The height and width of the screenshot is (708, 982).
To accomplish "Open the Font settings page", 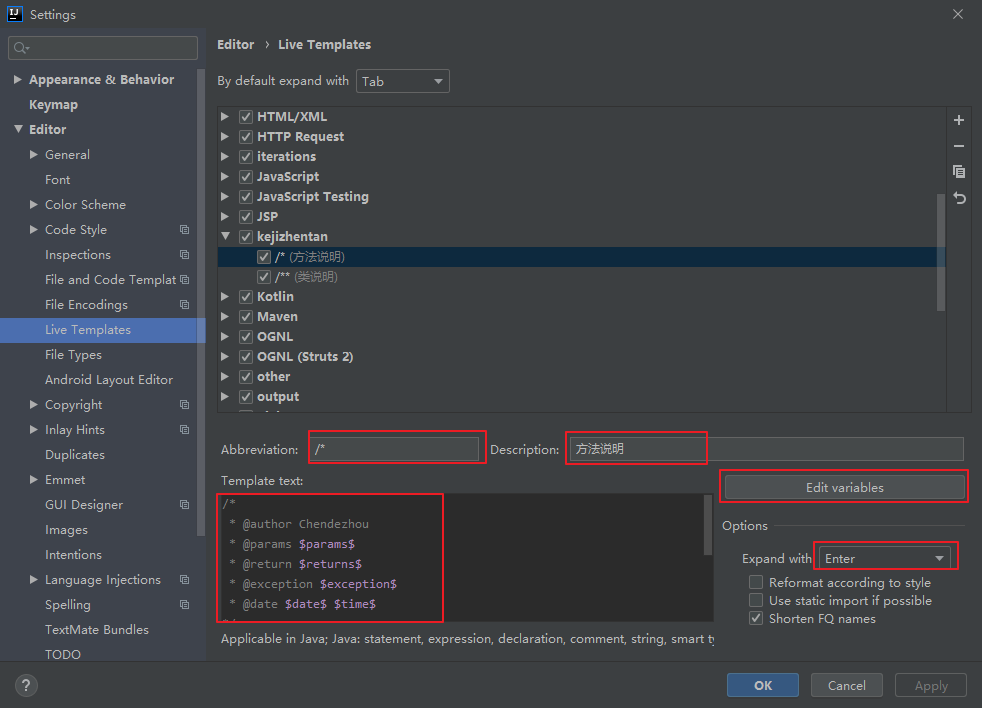I will (58, 180).
